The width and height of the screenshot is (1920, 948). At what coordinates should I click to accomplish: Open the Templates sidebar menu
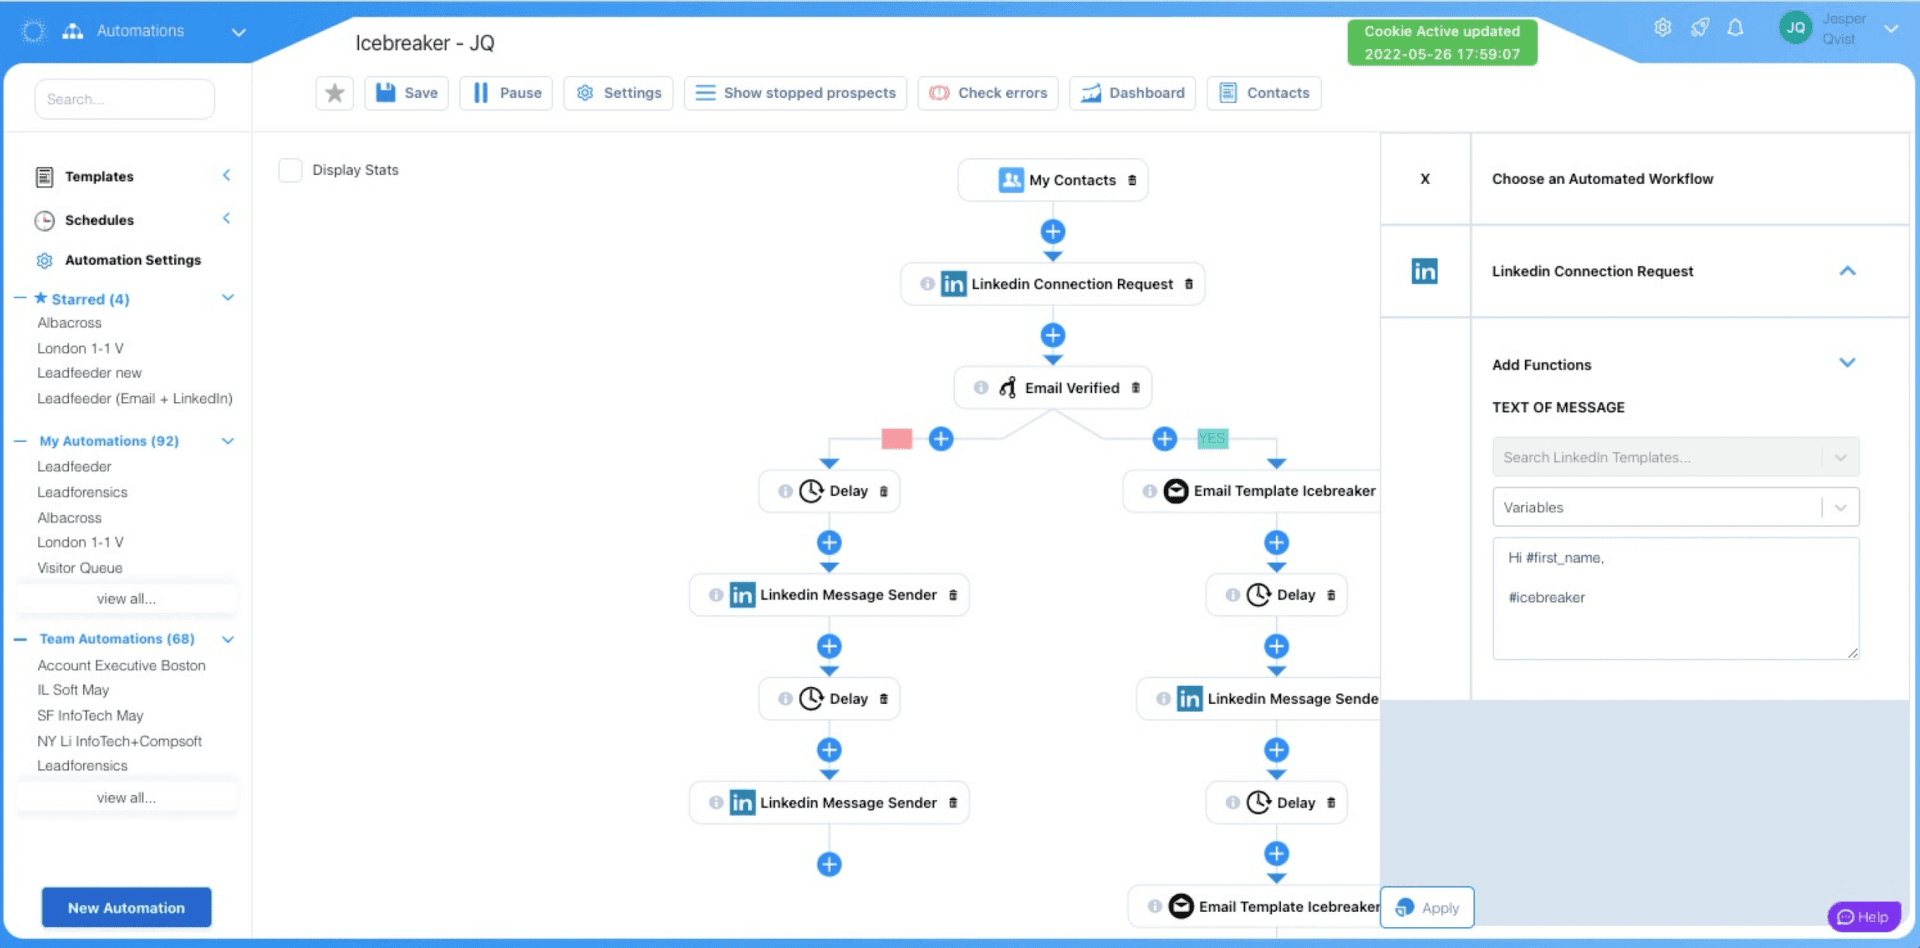[x=99, y=177]
